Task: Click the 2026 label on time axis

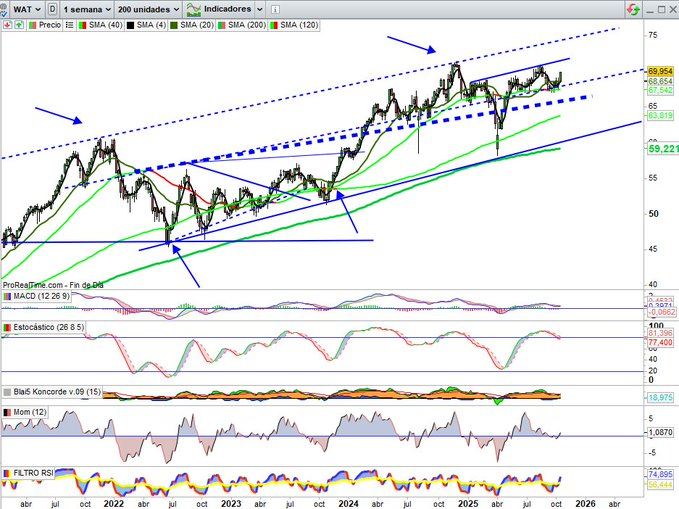Action: 585,504
